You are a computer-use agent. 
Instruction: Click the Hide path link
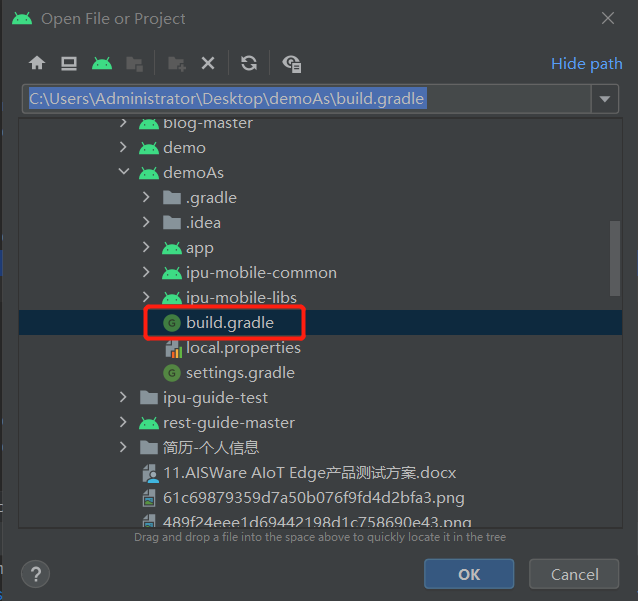(x=586, y=63)
